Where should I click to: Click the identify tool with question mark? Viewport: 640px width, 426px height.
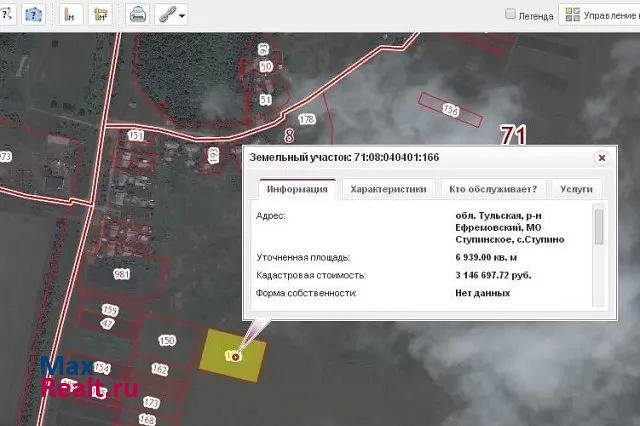[x=35, y=15]
